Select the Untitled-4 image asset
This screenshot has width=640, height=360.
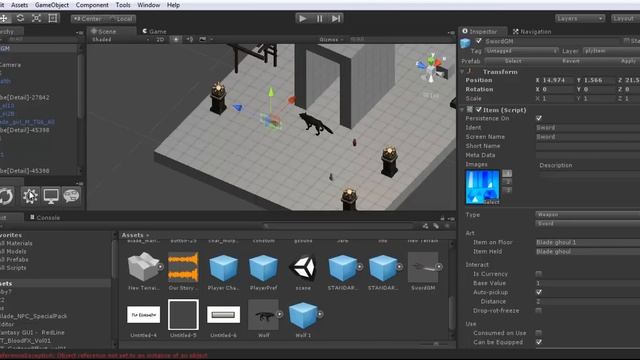coord(144,315)
